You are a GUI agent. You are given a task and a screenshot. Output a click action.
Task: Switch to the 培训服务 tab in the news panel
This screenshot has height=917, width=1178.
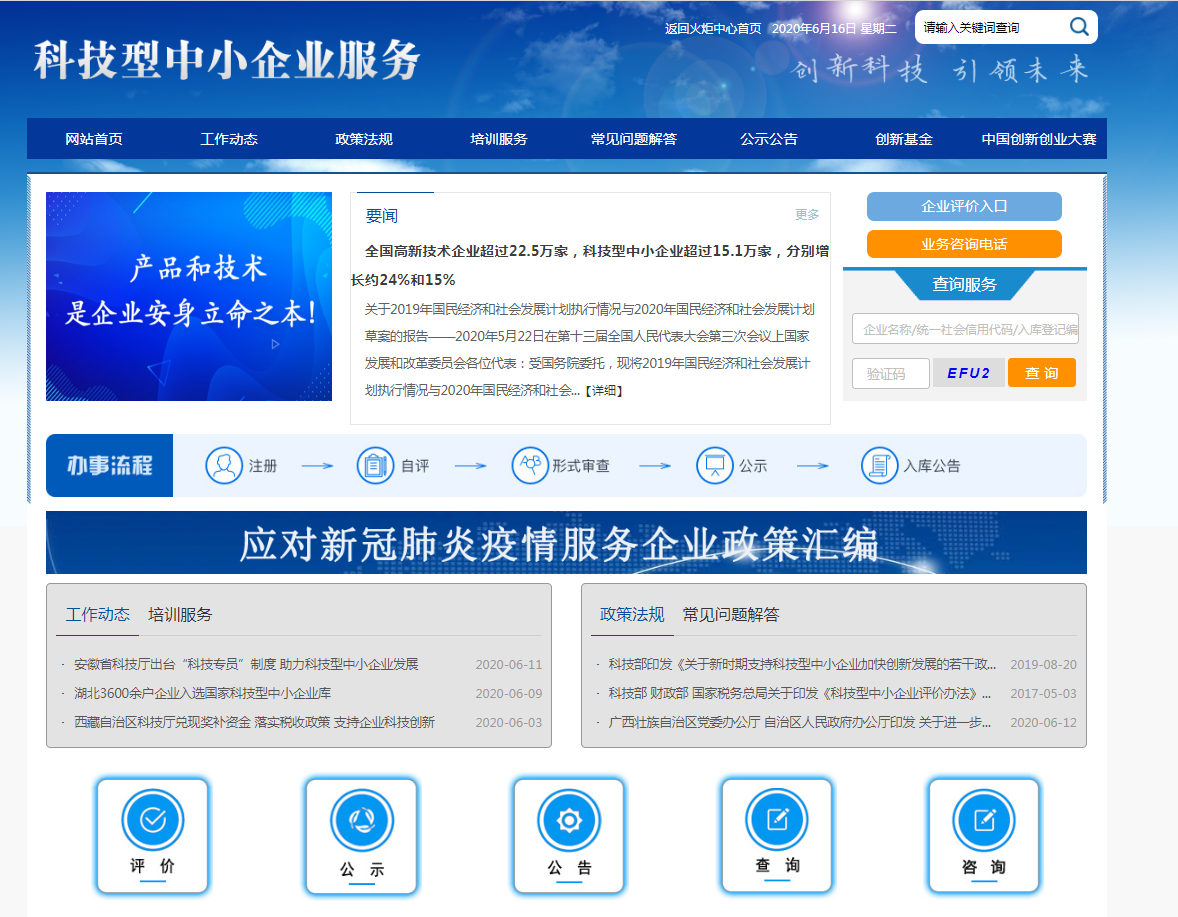coord(181,615)
